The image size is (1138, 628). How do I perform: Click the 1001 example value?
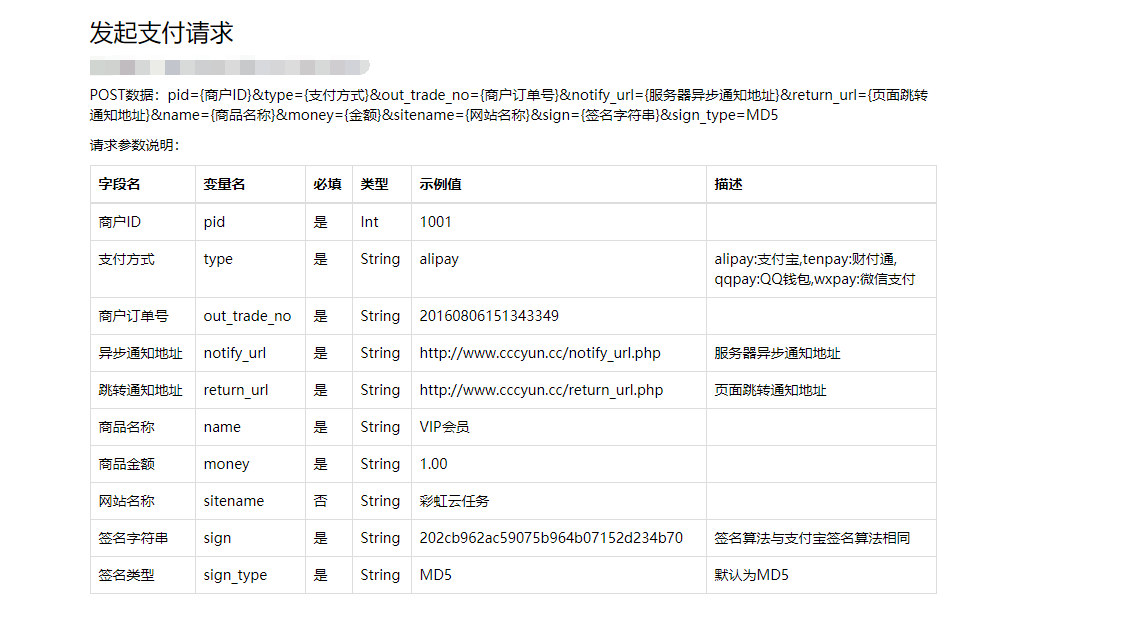[435, 222]
